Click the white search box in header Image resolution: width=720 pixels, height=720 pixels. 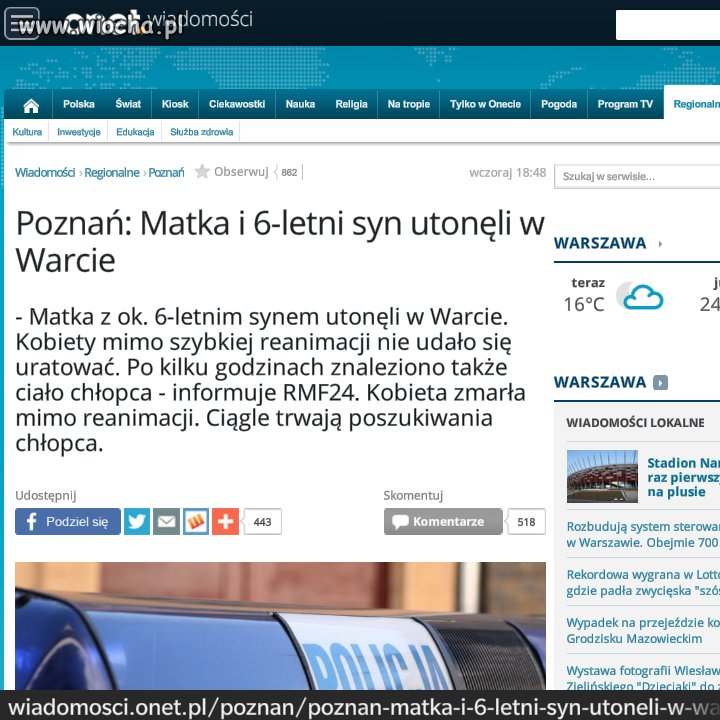click(668, 25)
